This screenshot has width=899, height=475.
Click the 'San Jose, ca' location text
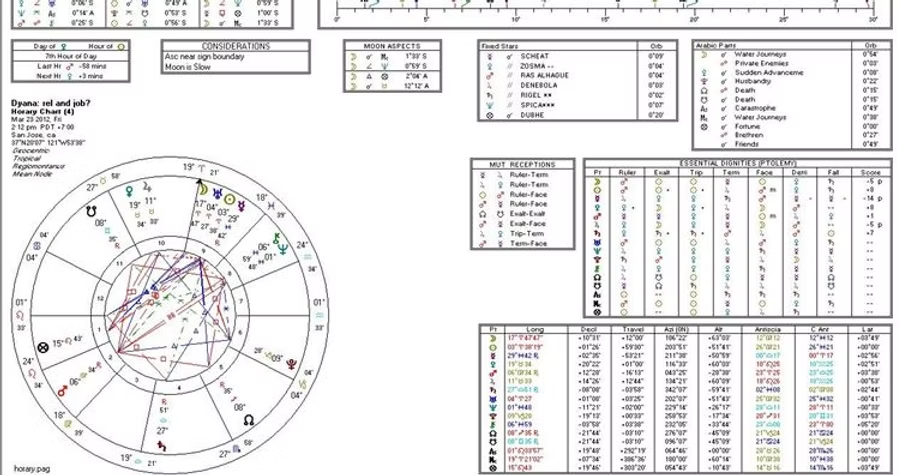pyautogui.click(x=33, y=135)
